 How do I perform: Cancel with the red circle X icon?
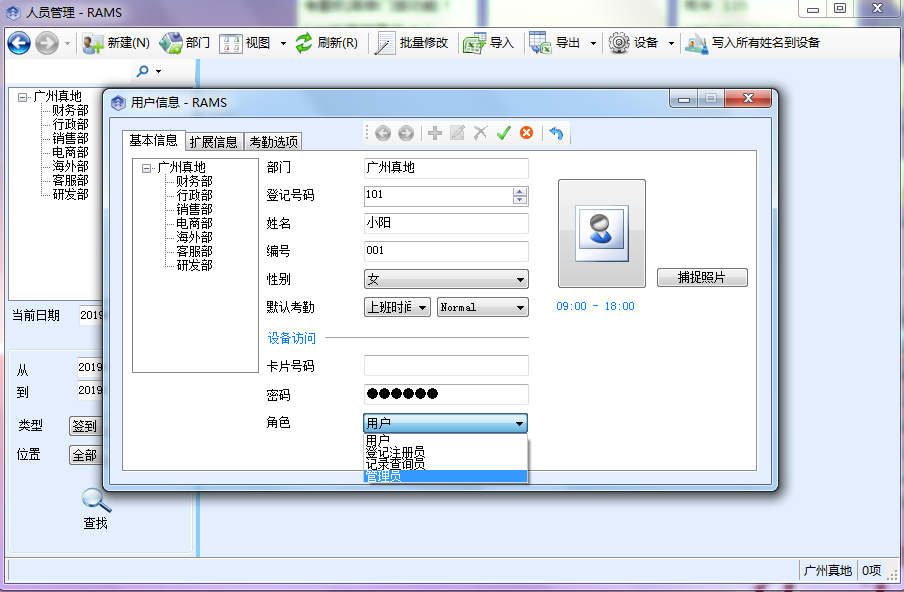pos(526,133)
